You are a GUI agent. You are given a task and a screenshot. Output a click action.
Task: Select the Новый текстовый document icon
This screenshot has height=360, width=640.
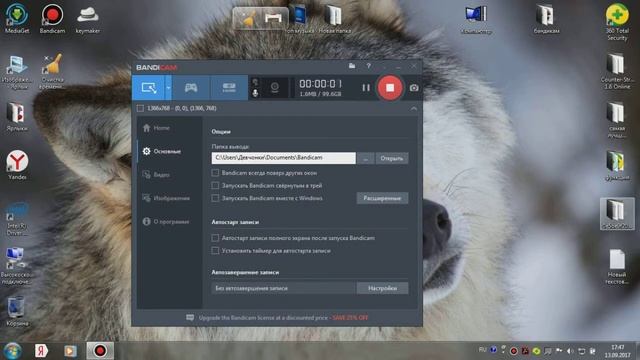click(616, 267)
